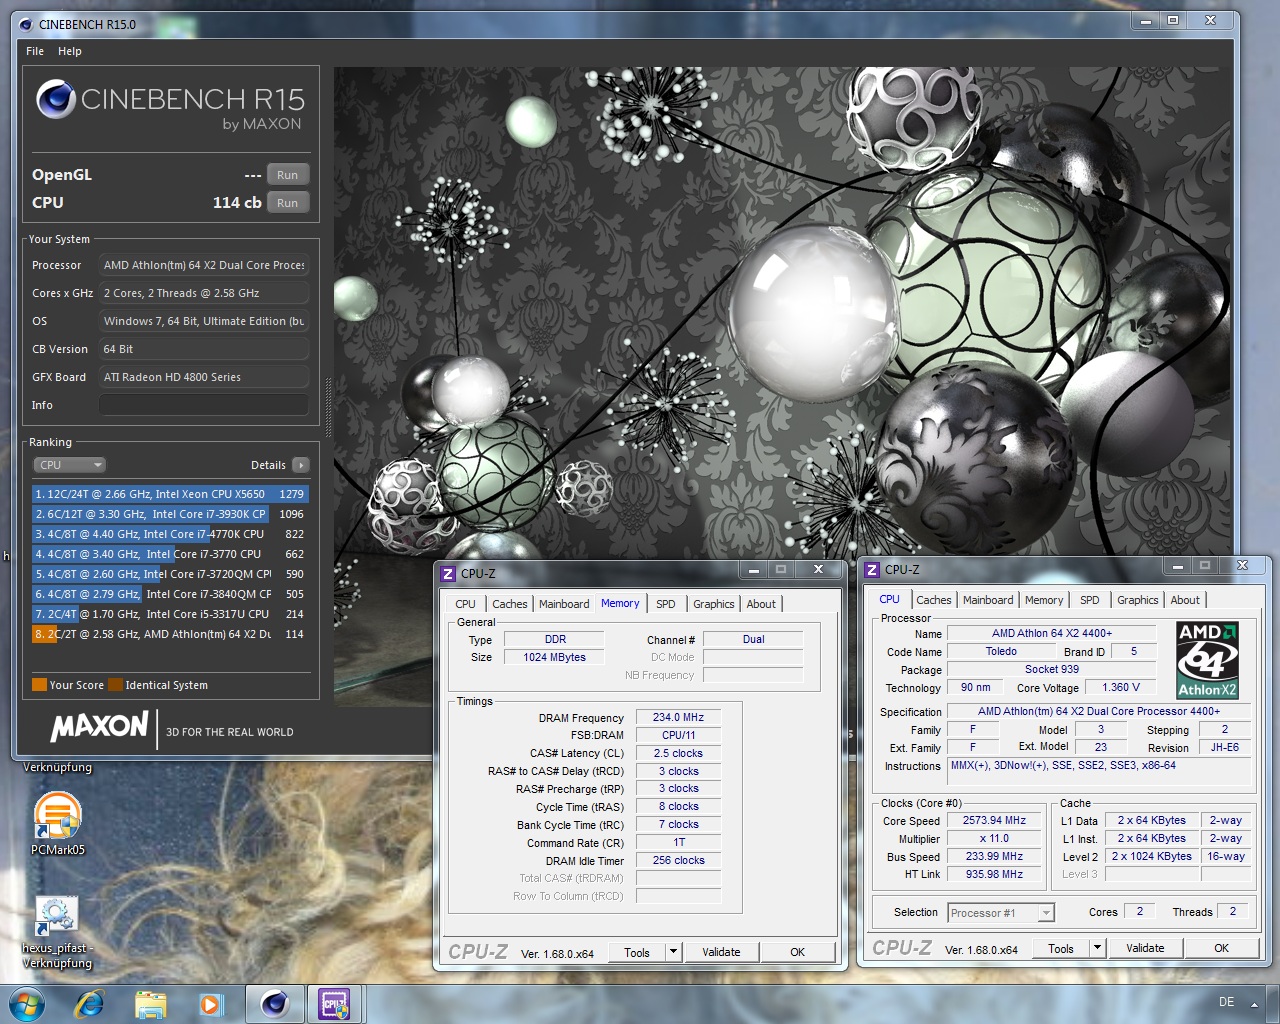Click Core Speed value 2573.94 MHz
1280x1024 pixels.
[x=994, y=820]
